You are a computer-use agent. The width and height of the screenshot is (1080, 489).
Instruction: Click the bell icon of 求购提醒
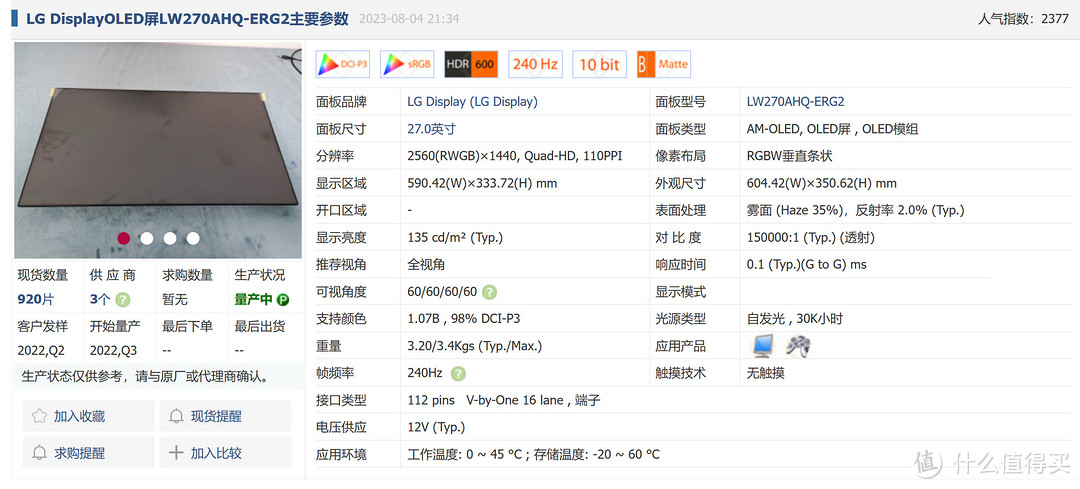40,453
